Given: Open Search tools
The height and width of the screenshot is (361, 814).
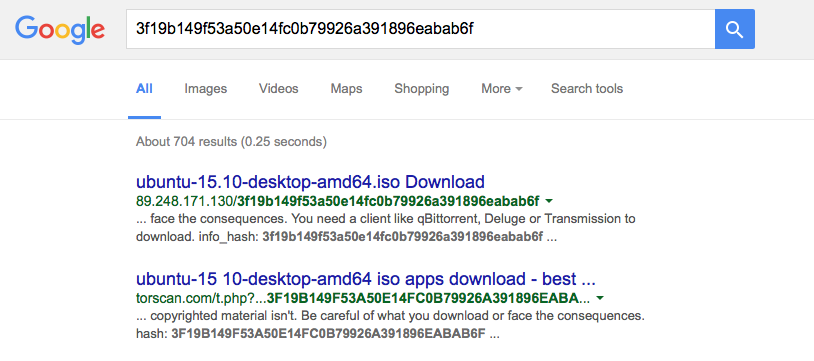Looking at the screenshot, I should [587, 89].
